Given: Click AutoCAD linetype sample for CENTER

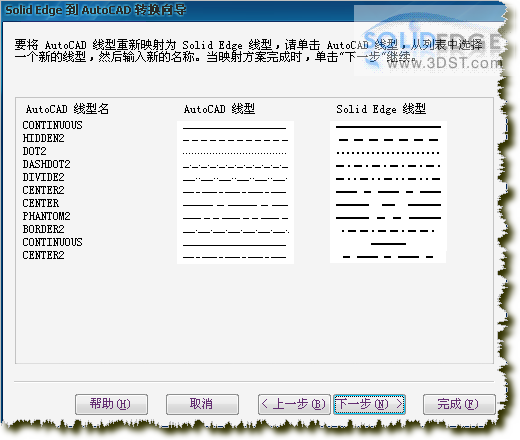Looking at the screenshot, I should (235, 205).
